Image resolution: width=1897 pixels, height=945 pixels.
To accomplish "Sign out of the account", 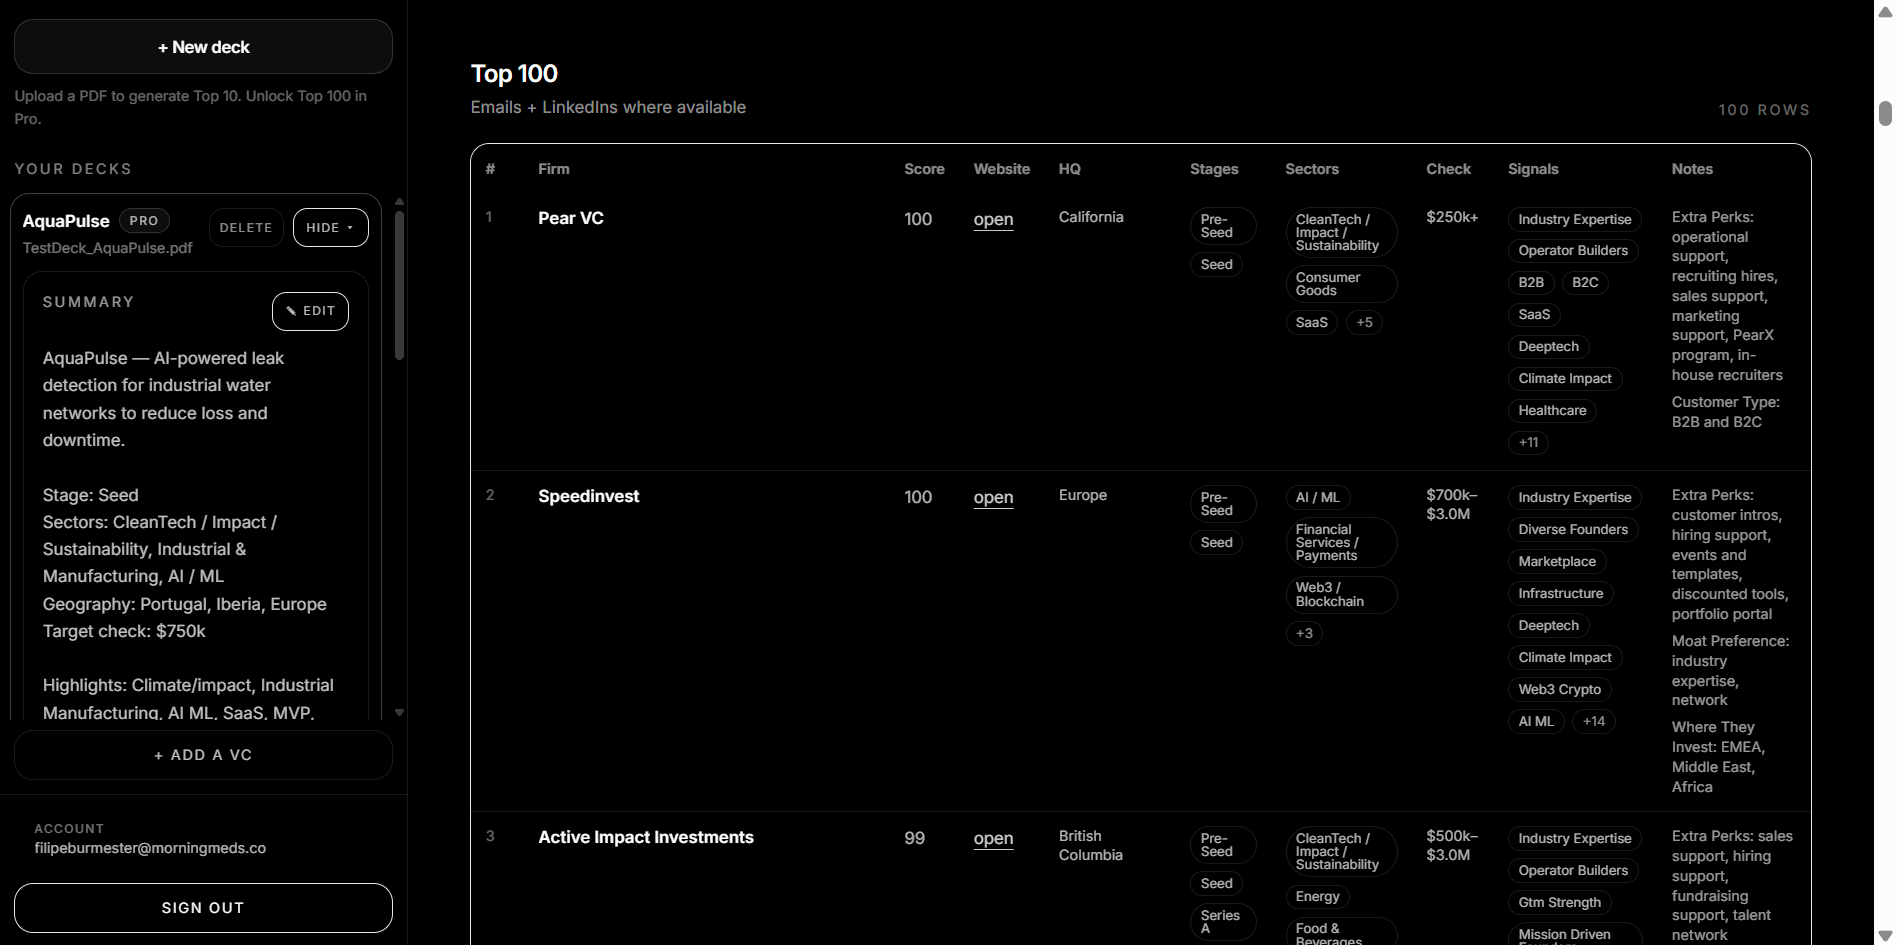I will click(202, 908).
